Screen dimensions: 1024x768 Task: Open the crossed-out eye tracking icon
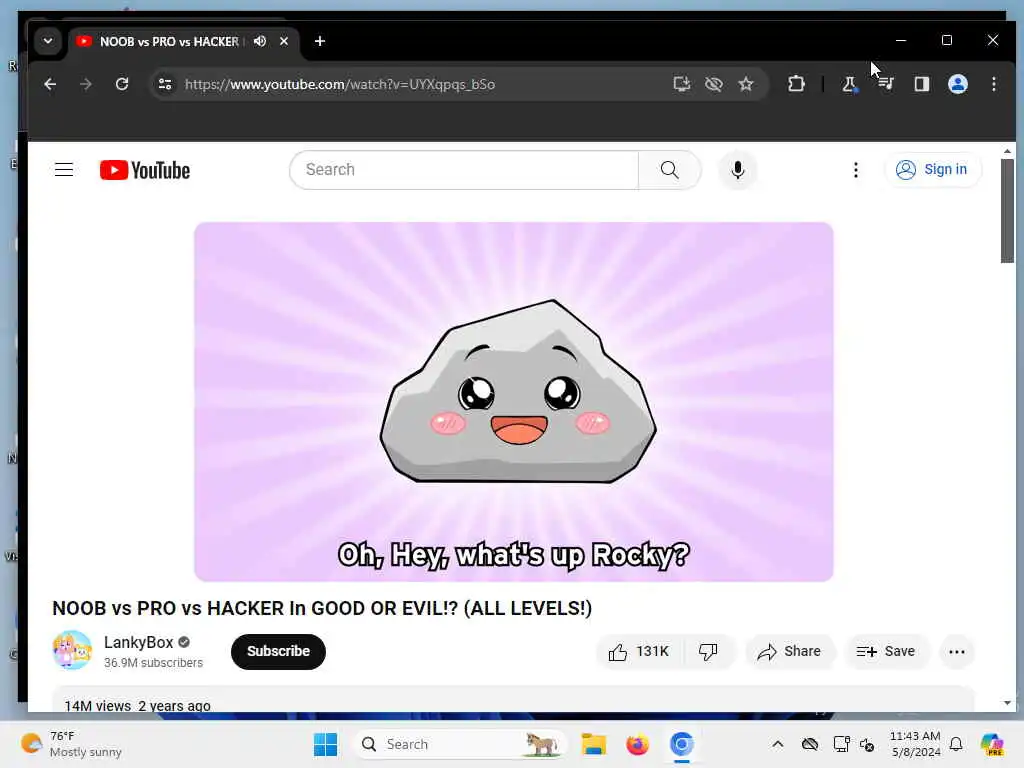[714, 84]
